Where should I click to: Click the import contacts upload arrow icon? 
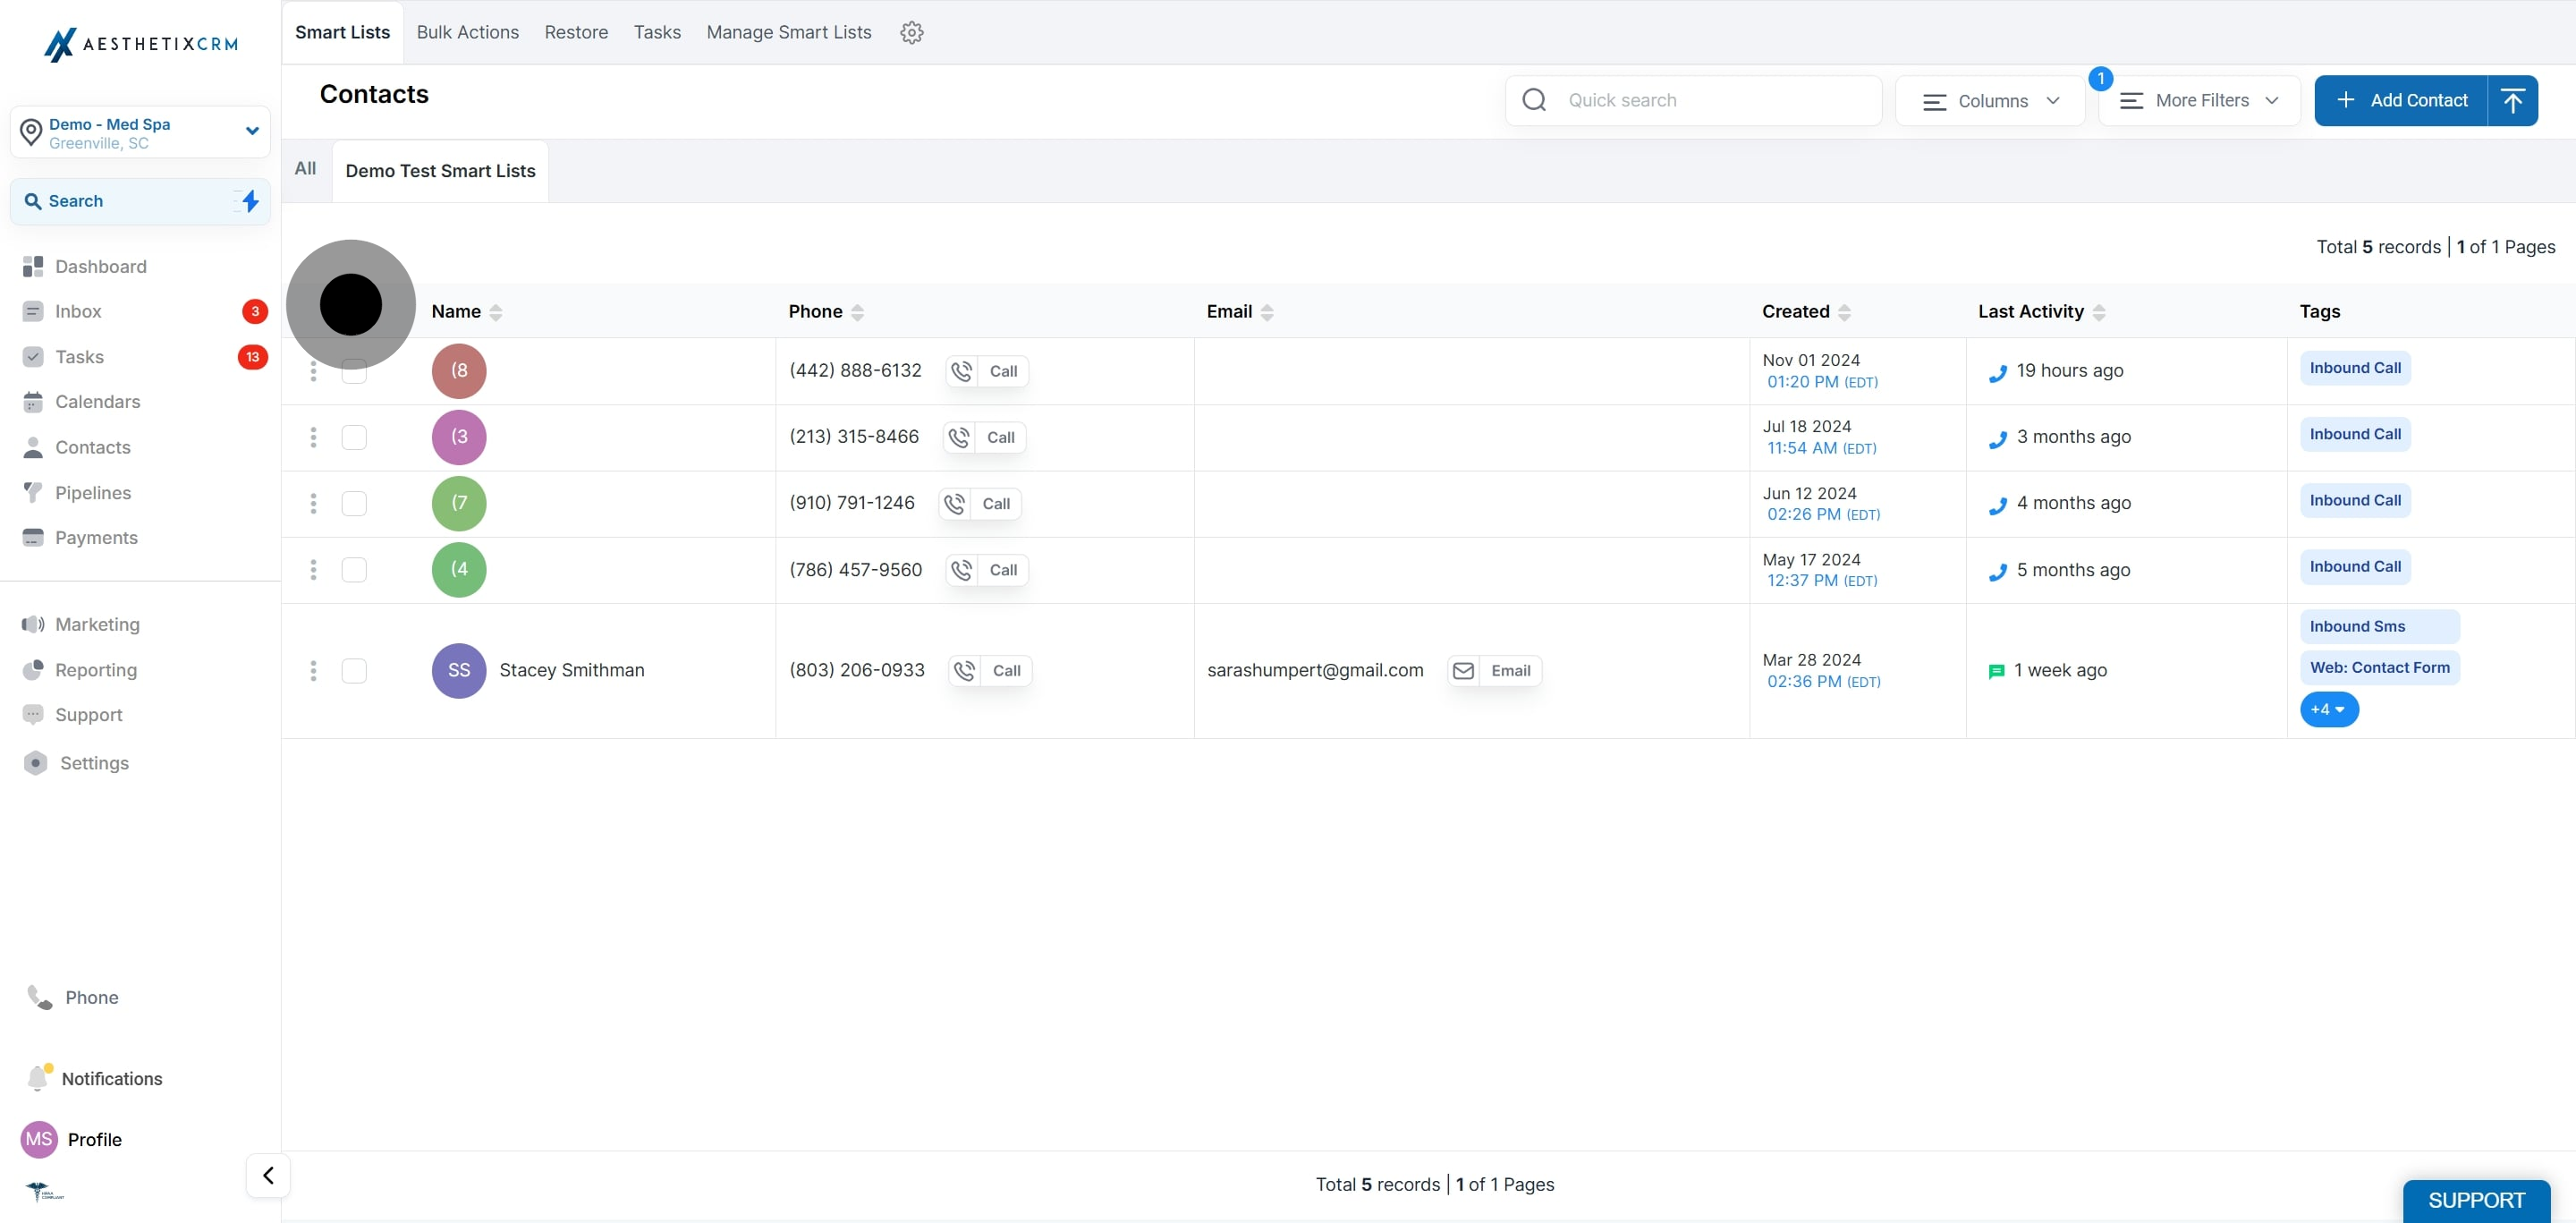pyautogui.click(x=2512, y=100)
